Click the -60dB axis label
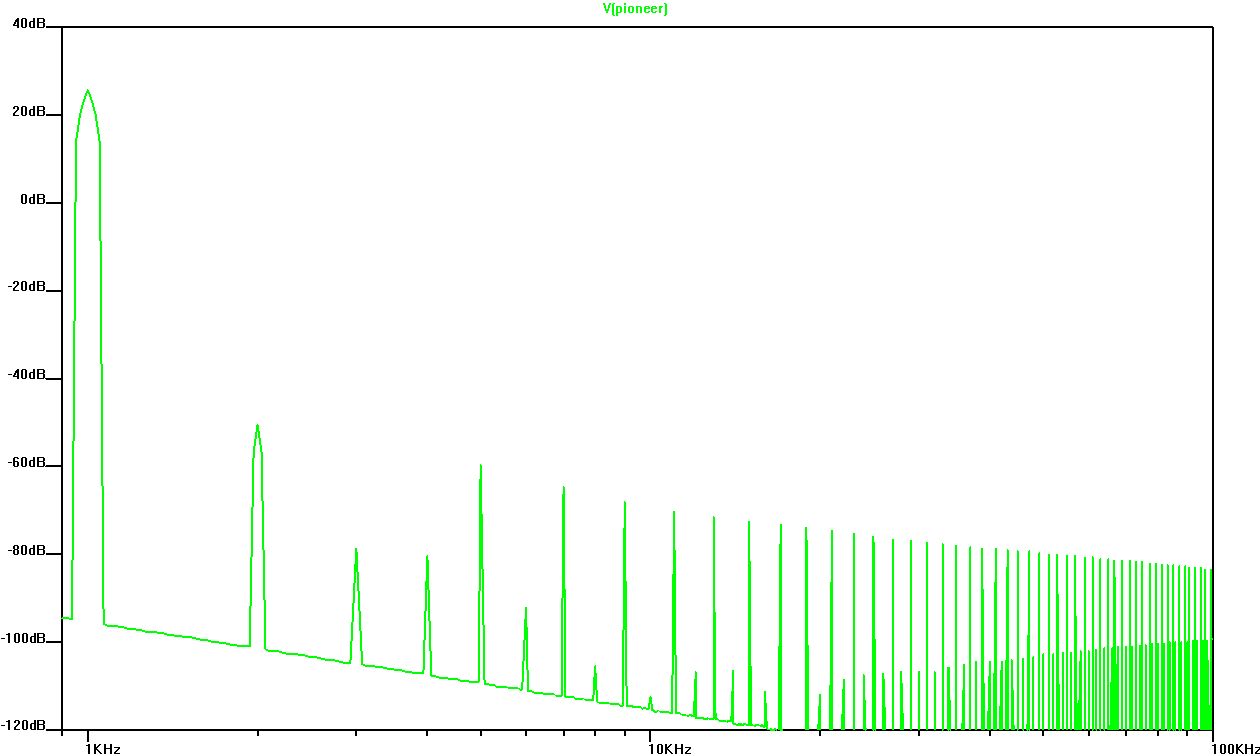 click(26, 463)
